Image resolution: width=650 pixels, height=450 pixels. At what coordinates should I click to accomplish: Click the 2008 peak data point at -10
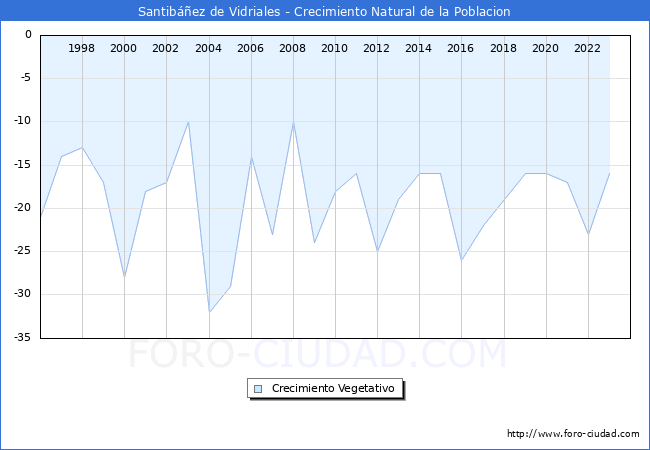click(293, 122)
